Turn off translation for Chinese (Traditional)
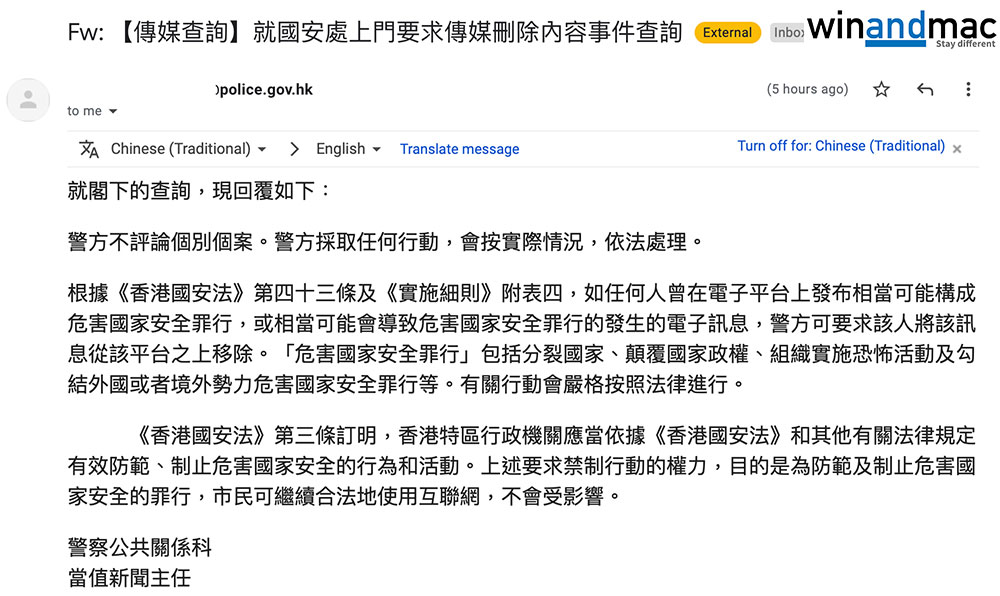 point(840,146)
